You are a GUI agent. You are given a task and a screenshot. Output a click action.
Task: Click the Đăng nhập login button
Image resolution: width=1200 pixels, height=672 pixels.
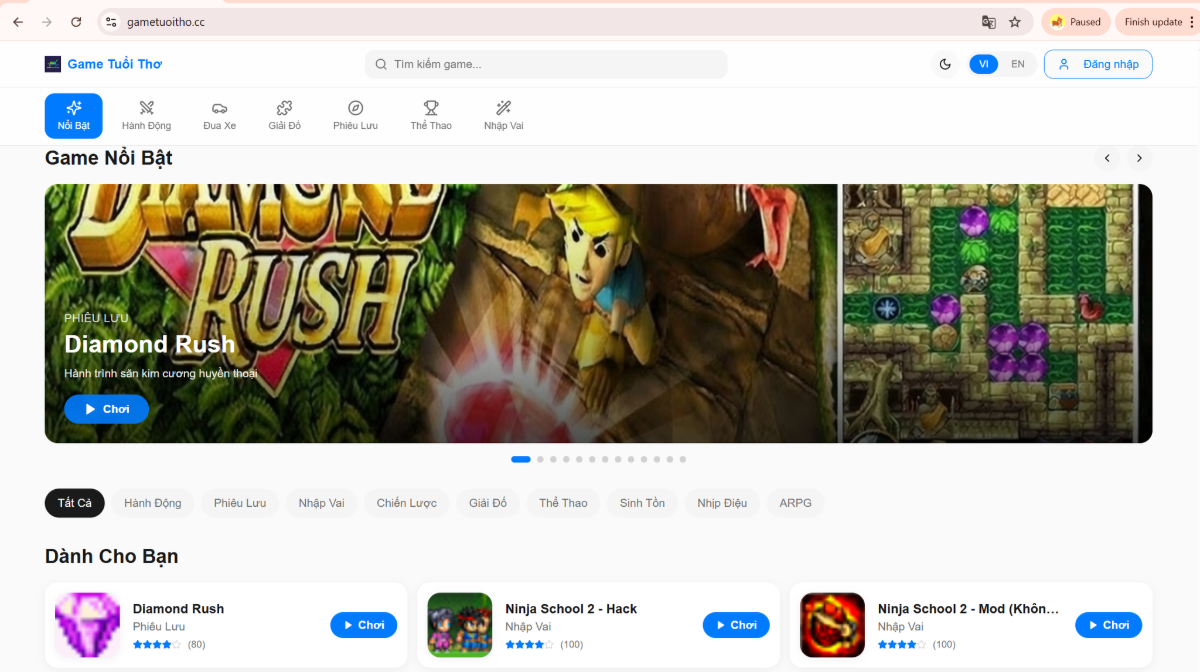pos(1098,63)
